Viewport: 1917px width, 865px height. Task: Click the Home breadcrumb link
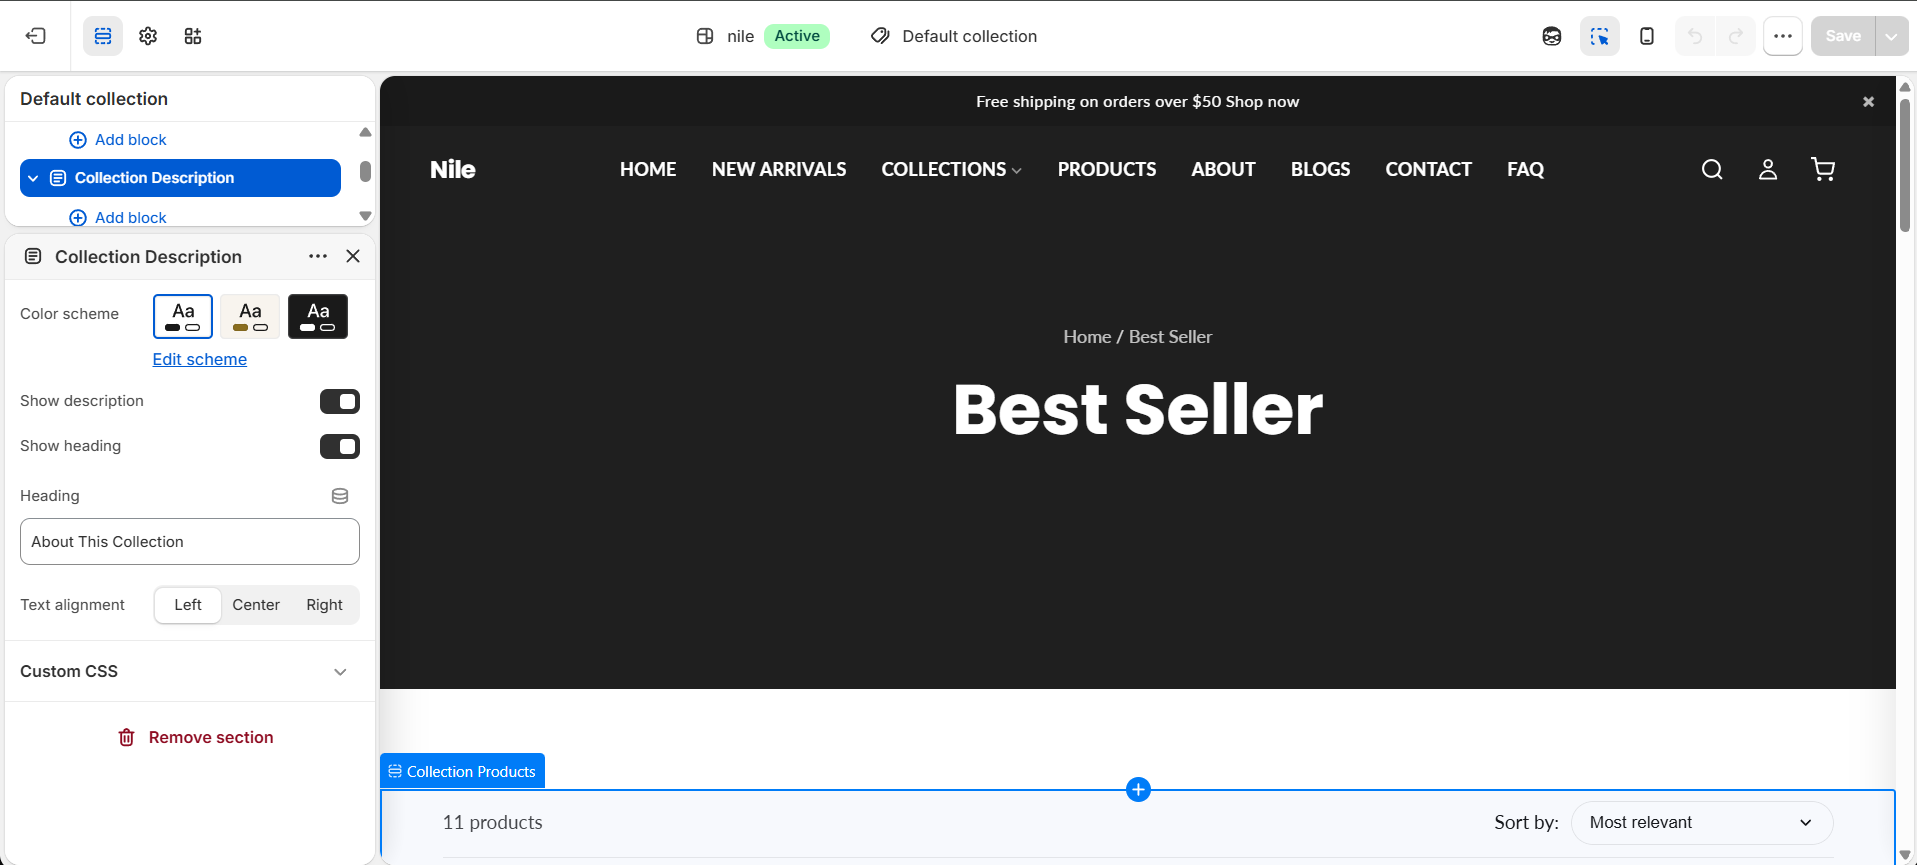click(x=1087, y=337)
